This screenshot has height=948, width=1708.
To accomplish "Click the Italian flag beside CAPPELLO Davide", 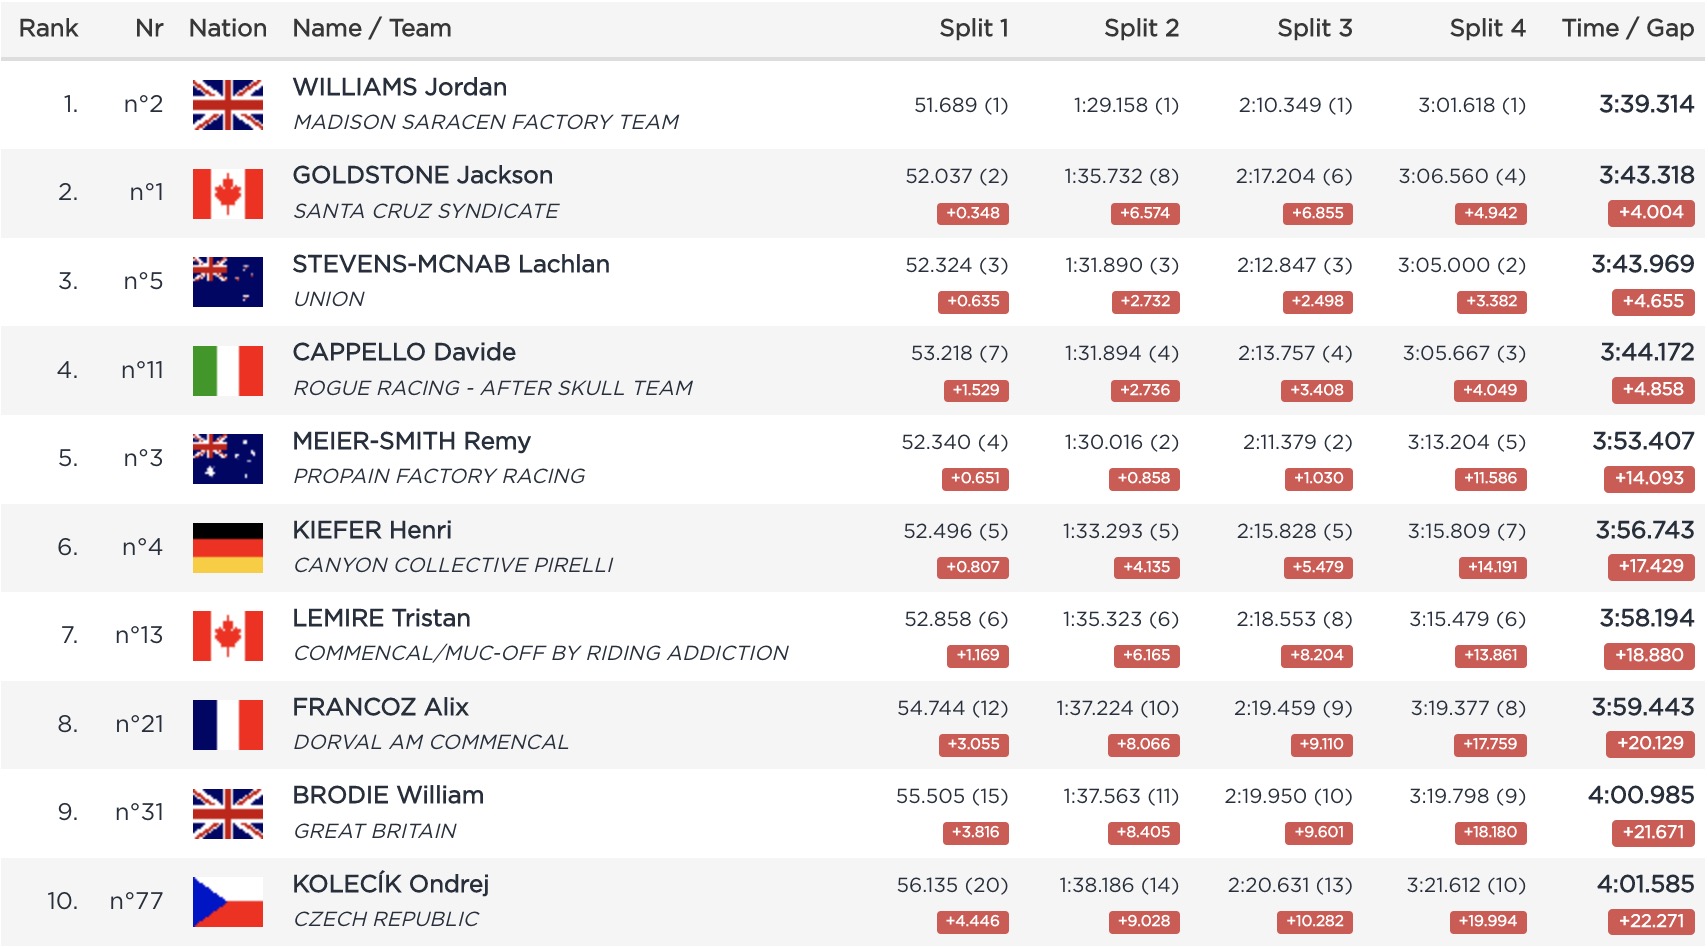I will (x=228, y=371).
